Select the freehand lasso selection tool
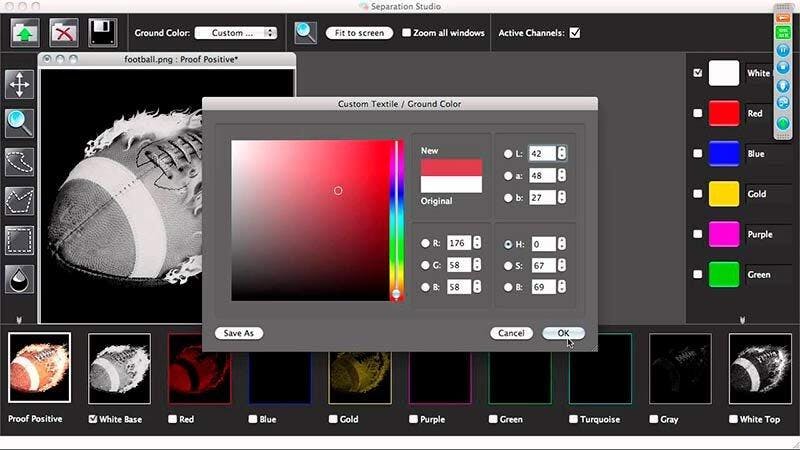Viewport: 800px width, 450px height. pyautogui.click(x=20, y=162)
